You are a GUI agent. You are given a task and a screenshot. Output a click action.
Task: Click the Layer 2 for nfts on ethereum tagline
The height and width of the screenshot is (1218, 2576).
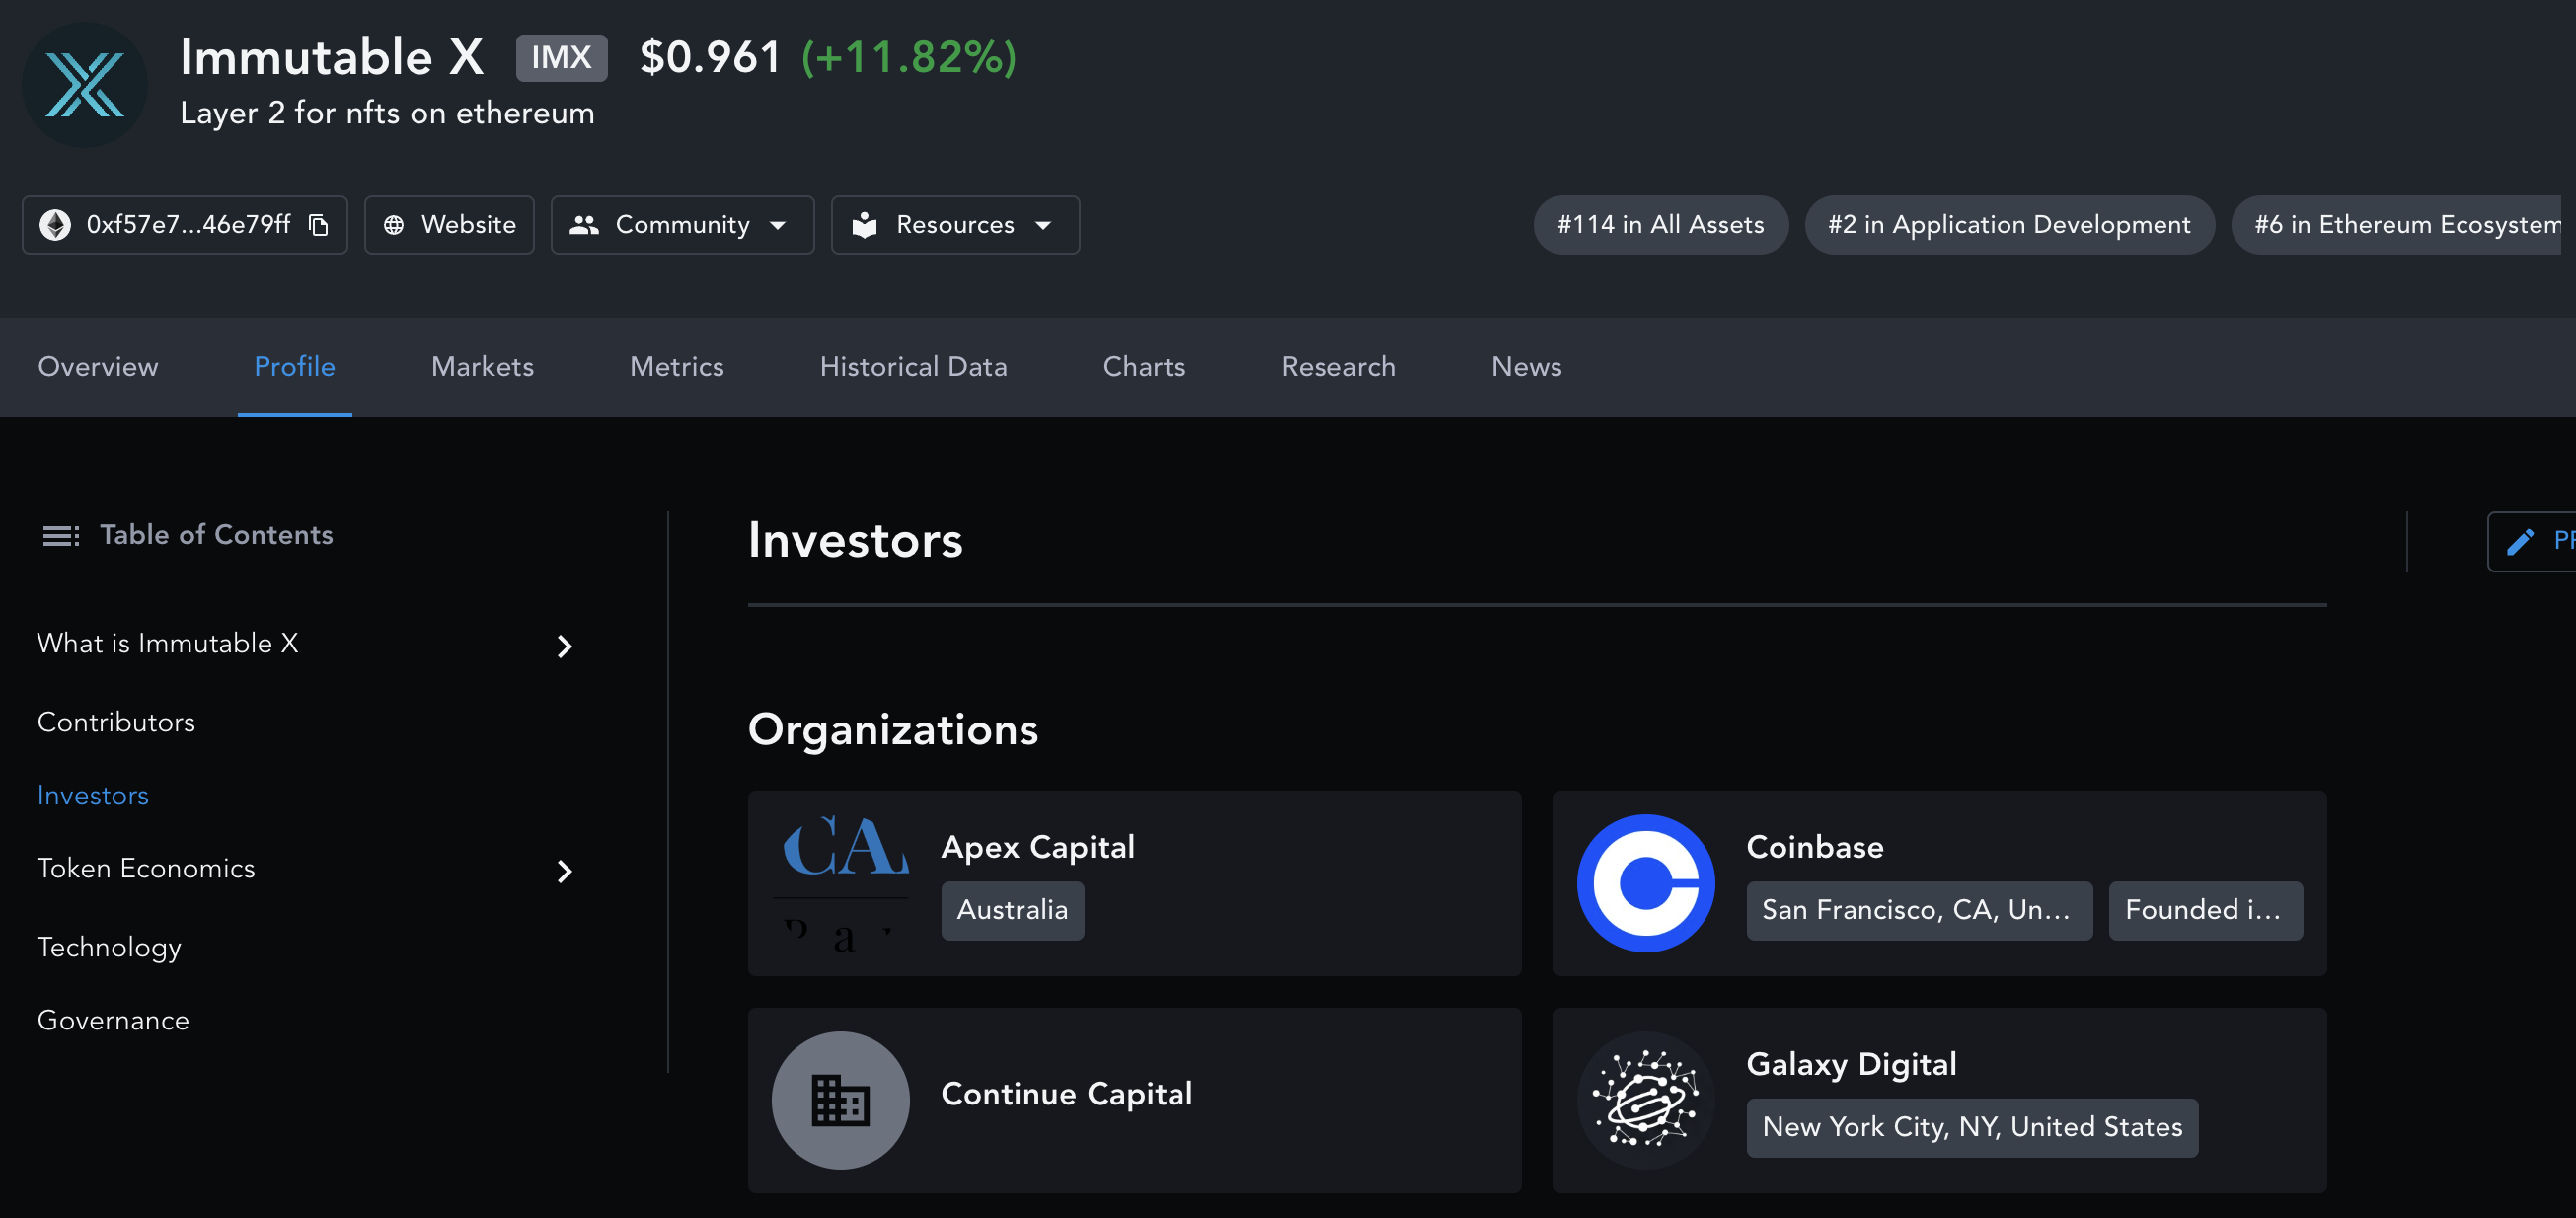tap(387, 113)
